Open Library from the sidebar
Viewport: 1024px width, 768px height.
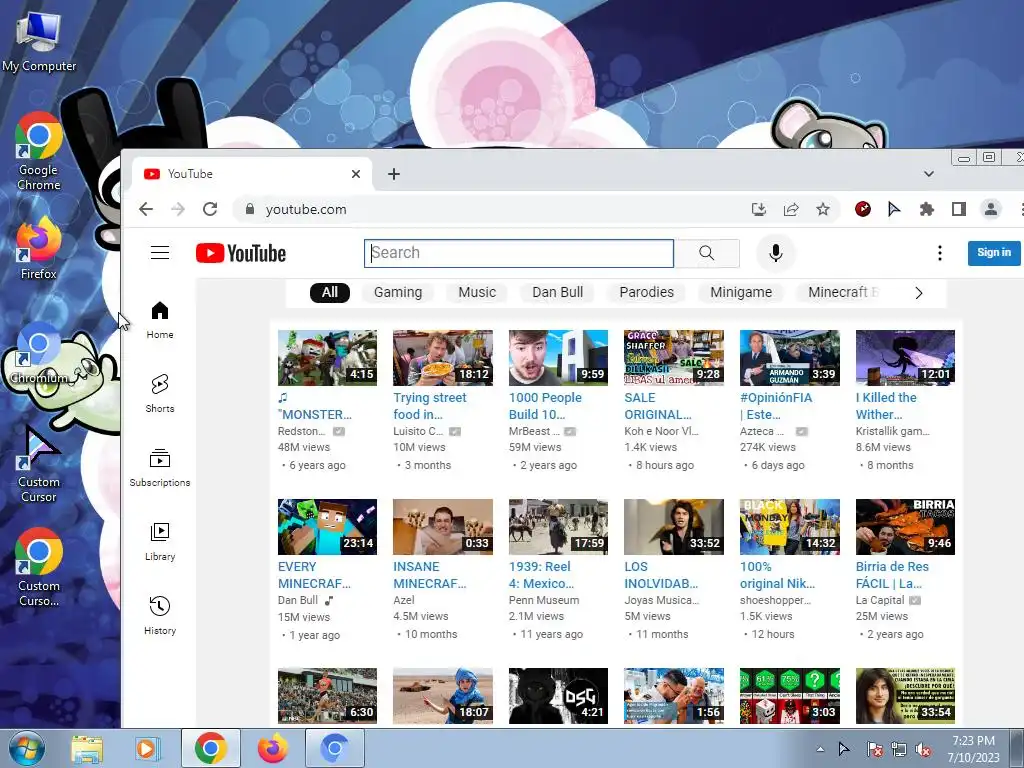(x=160, y=541)
